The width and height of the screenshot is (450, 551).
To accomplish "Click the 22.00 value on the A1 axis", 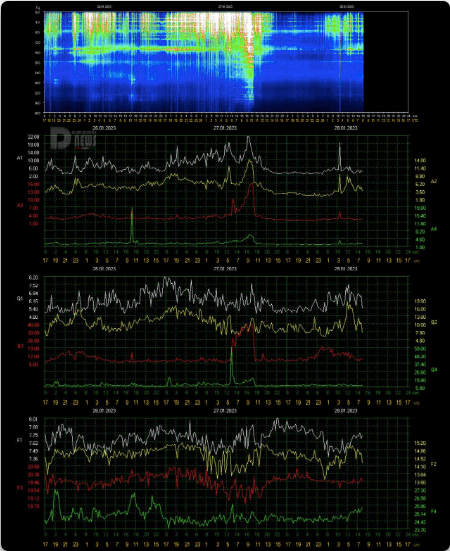I will click(34, 137).
